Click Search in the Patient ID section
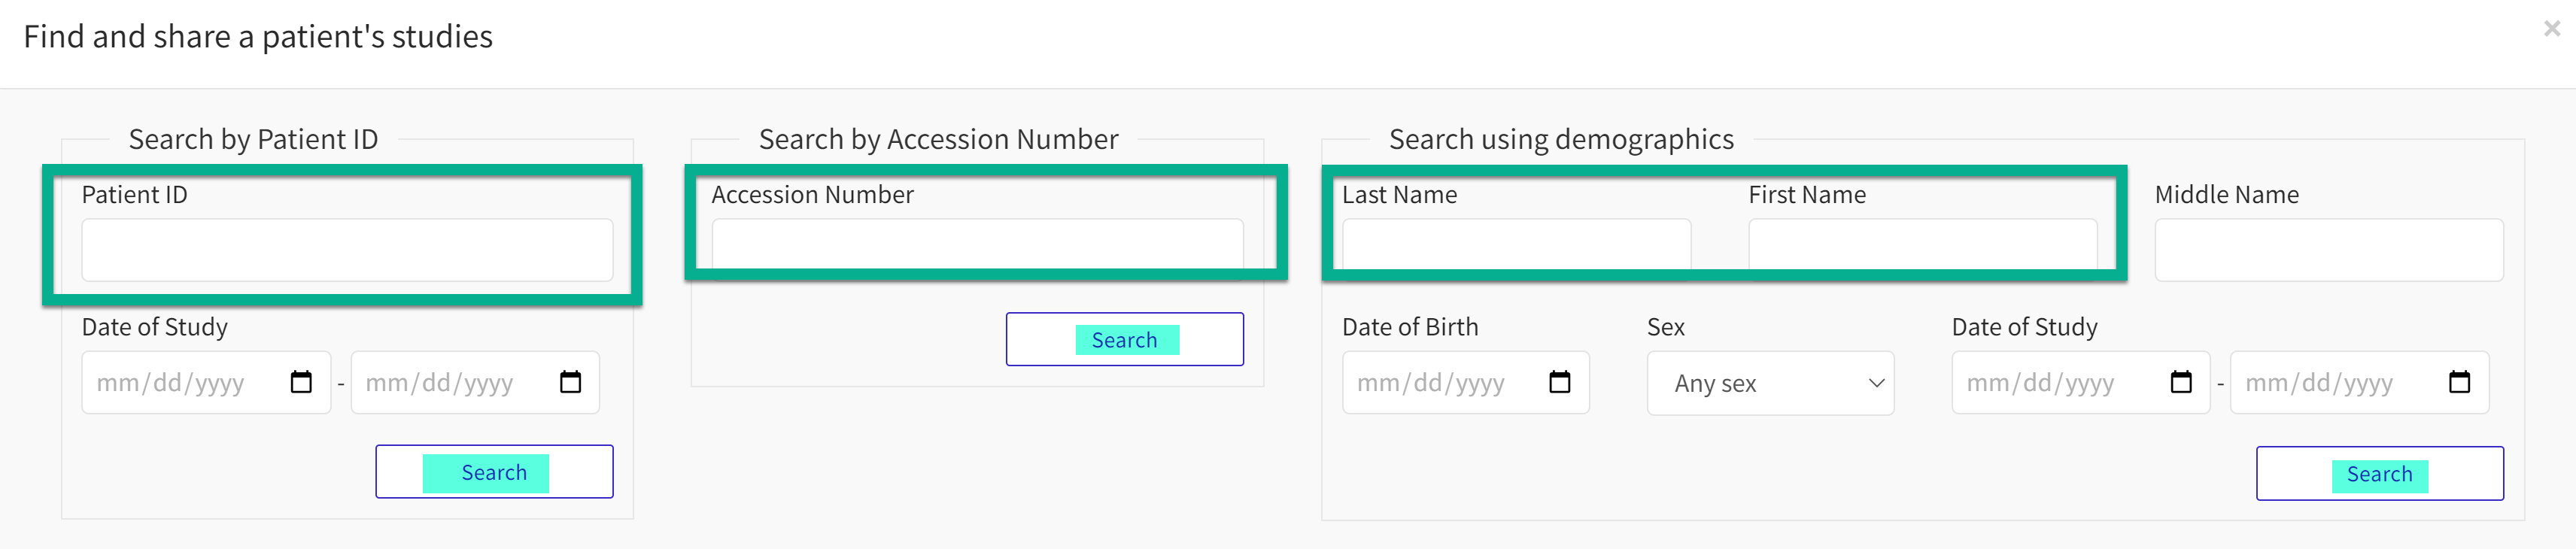This screenshot has height=549, width=2576. pos(493,471)
